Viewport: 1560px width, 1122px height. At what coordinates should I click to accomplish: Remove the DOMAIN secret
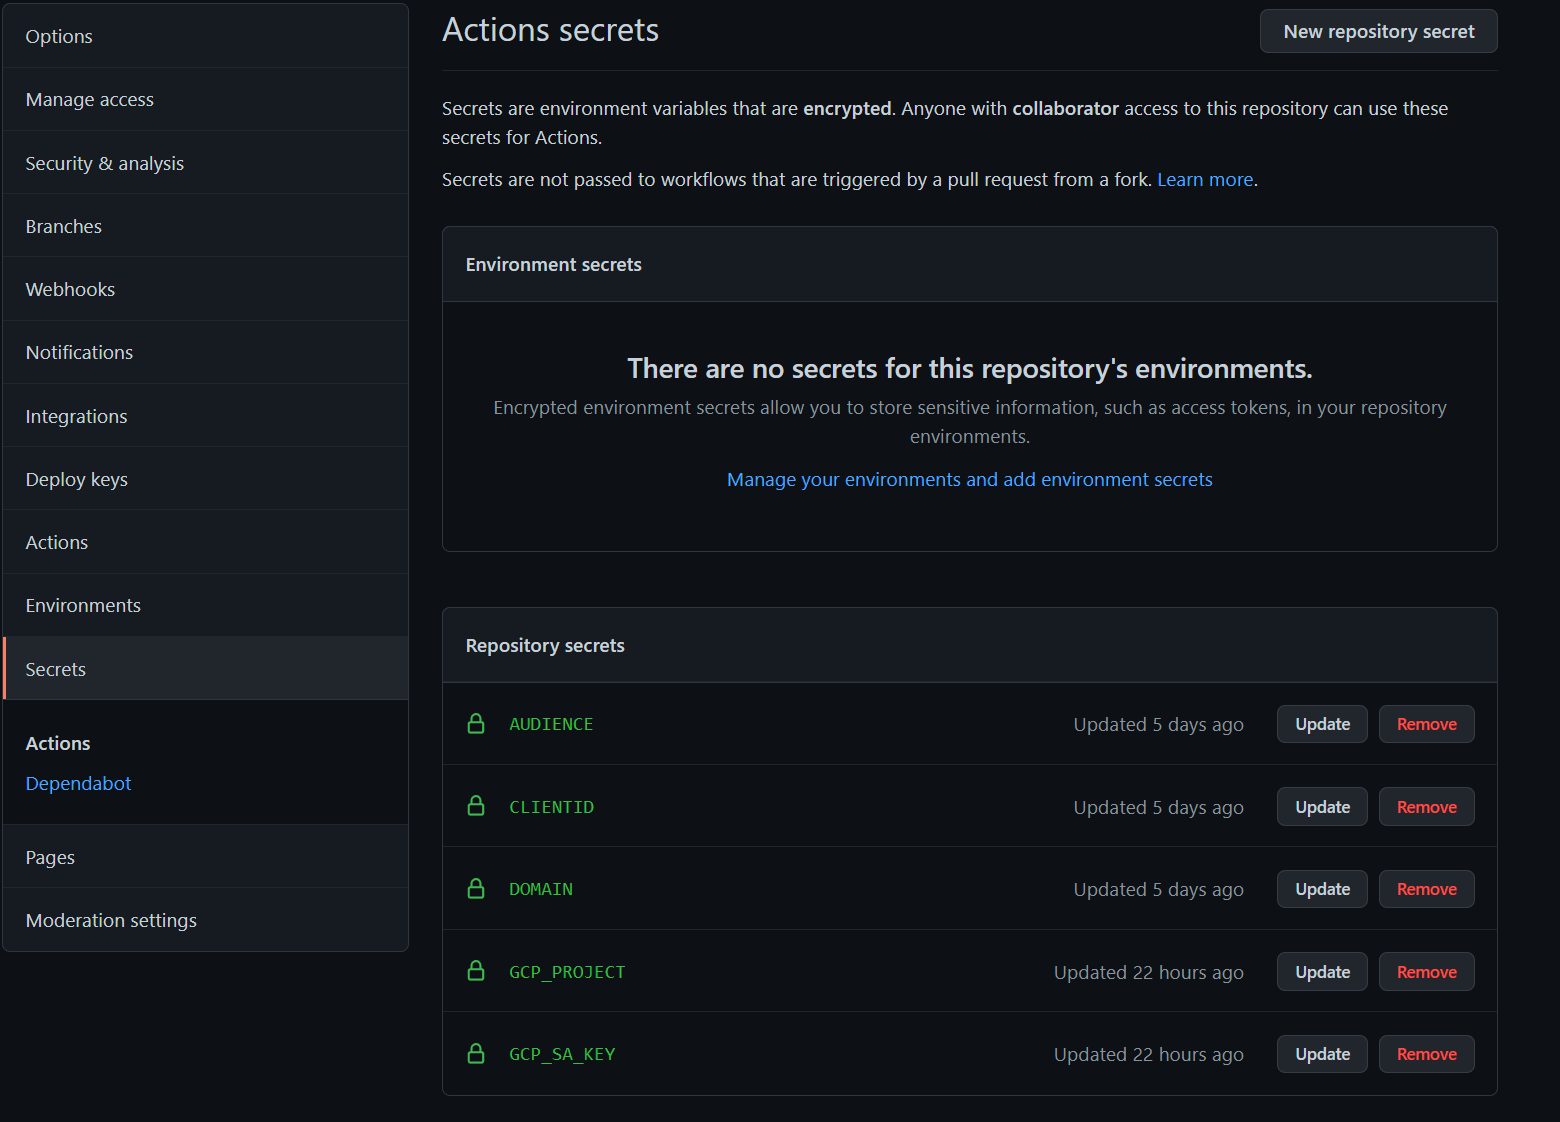pos(1426,889)
